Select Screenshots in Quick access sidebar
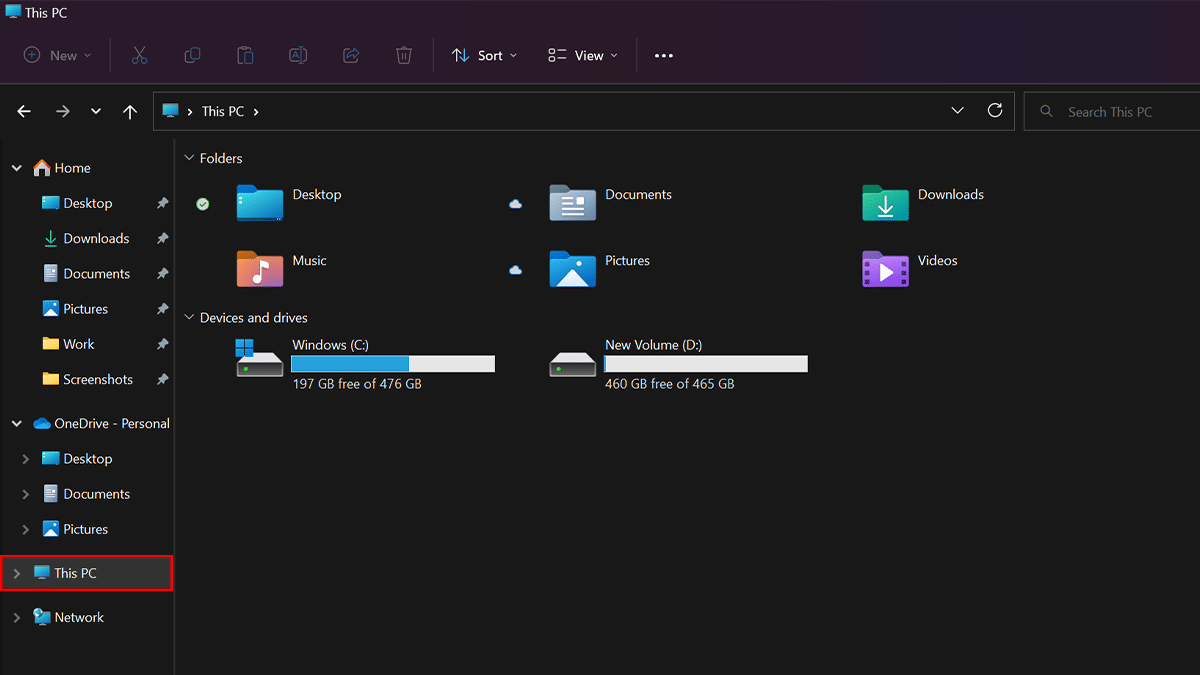Viewport: 1200px width, 675px height. [97, 380]
